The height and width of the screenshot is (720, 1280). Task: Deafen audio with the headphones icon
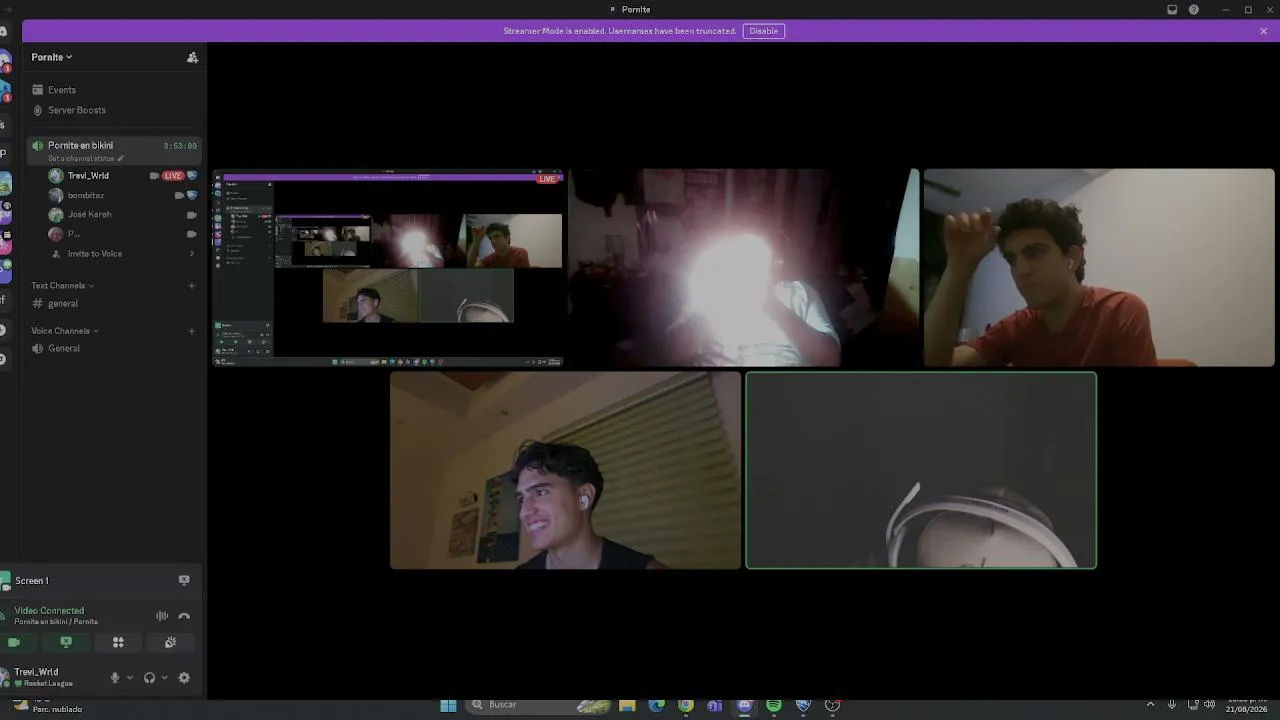(149, 678)
